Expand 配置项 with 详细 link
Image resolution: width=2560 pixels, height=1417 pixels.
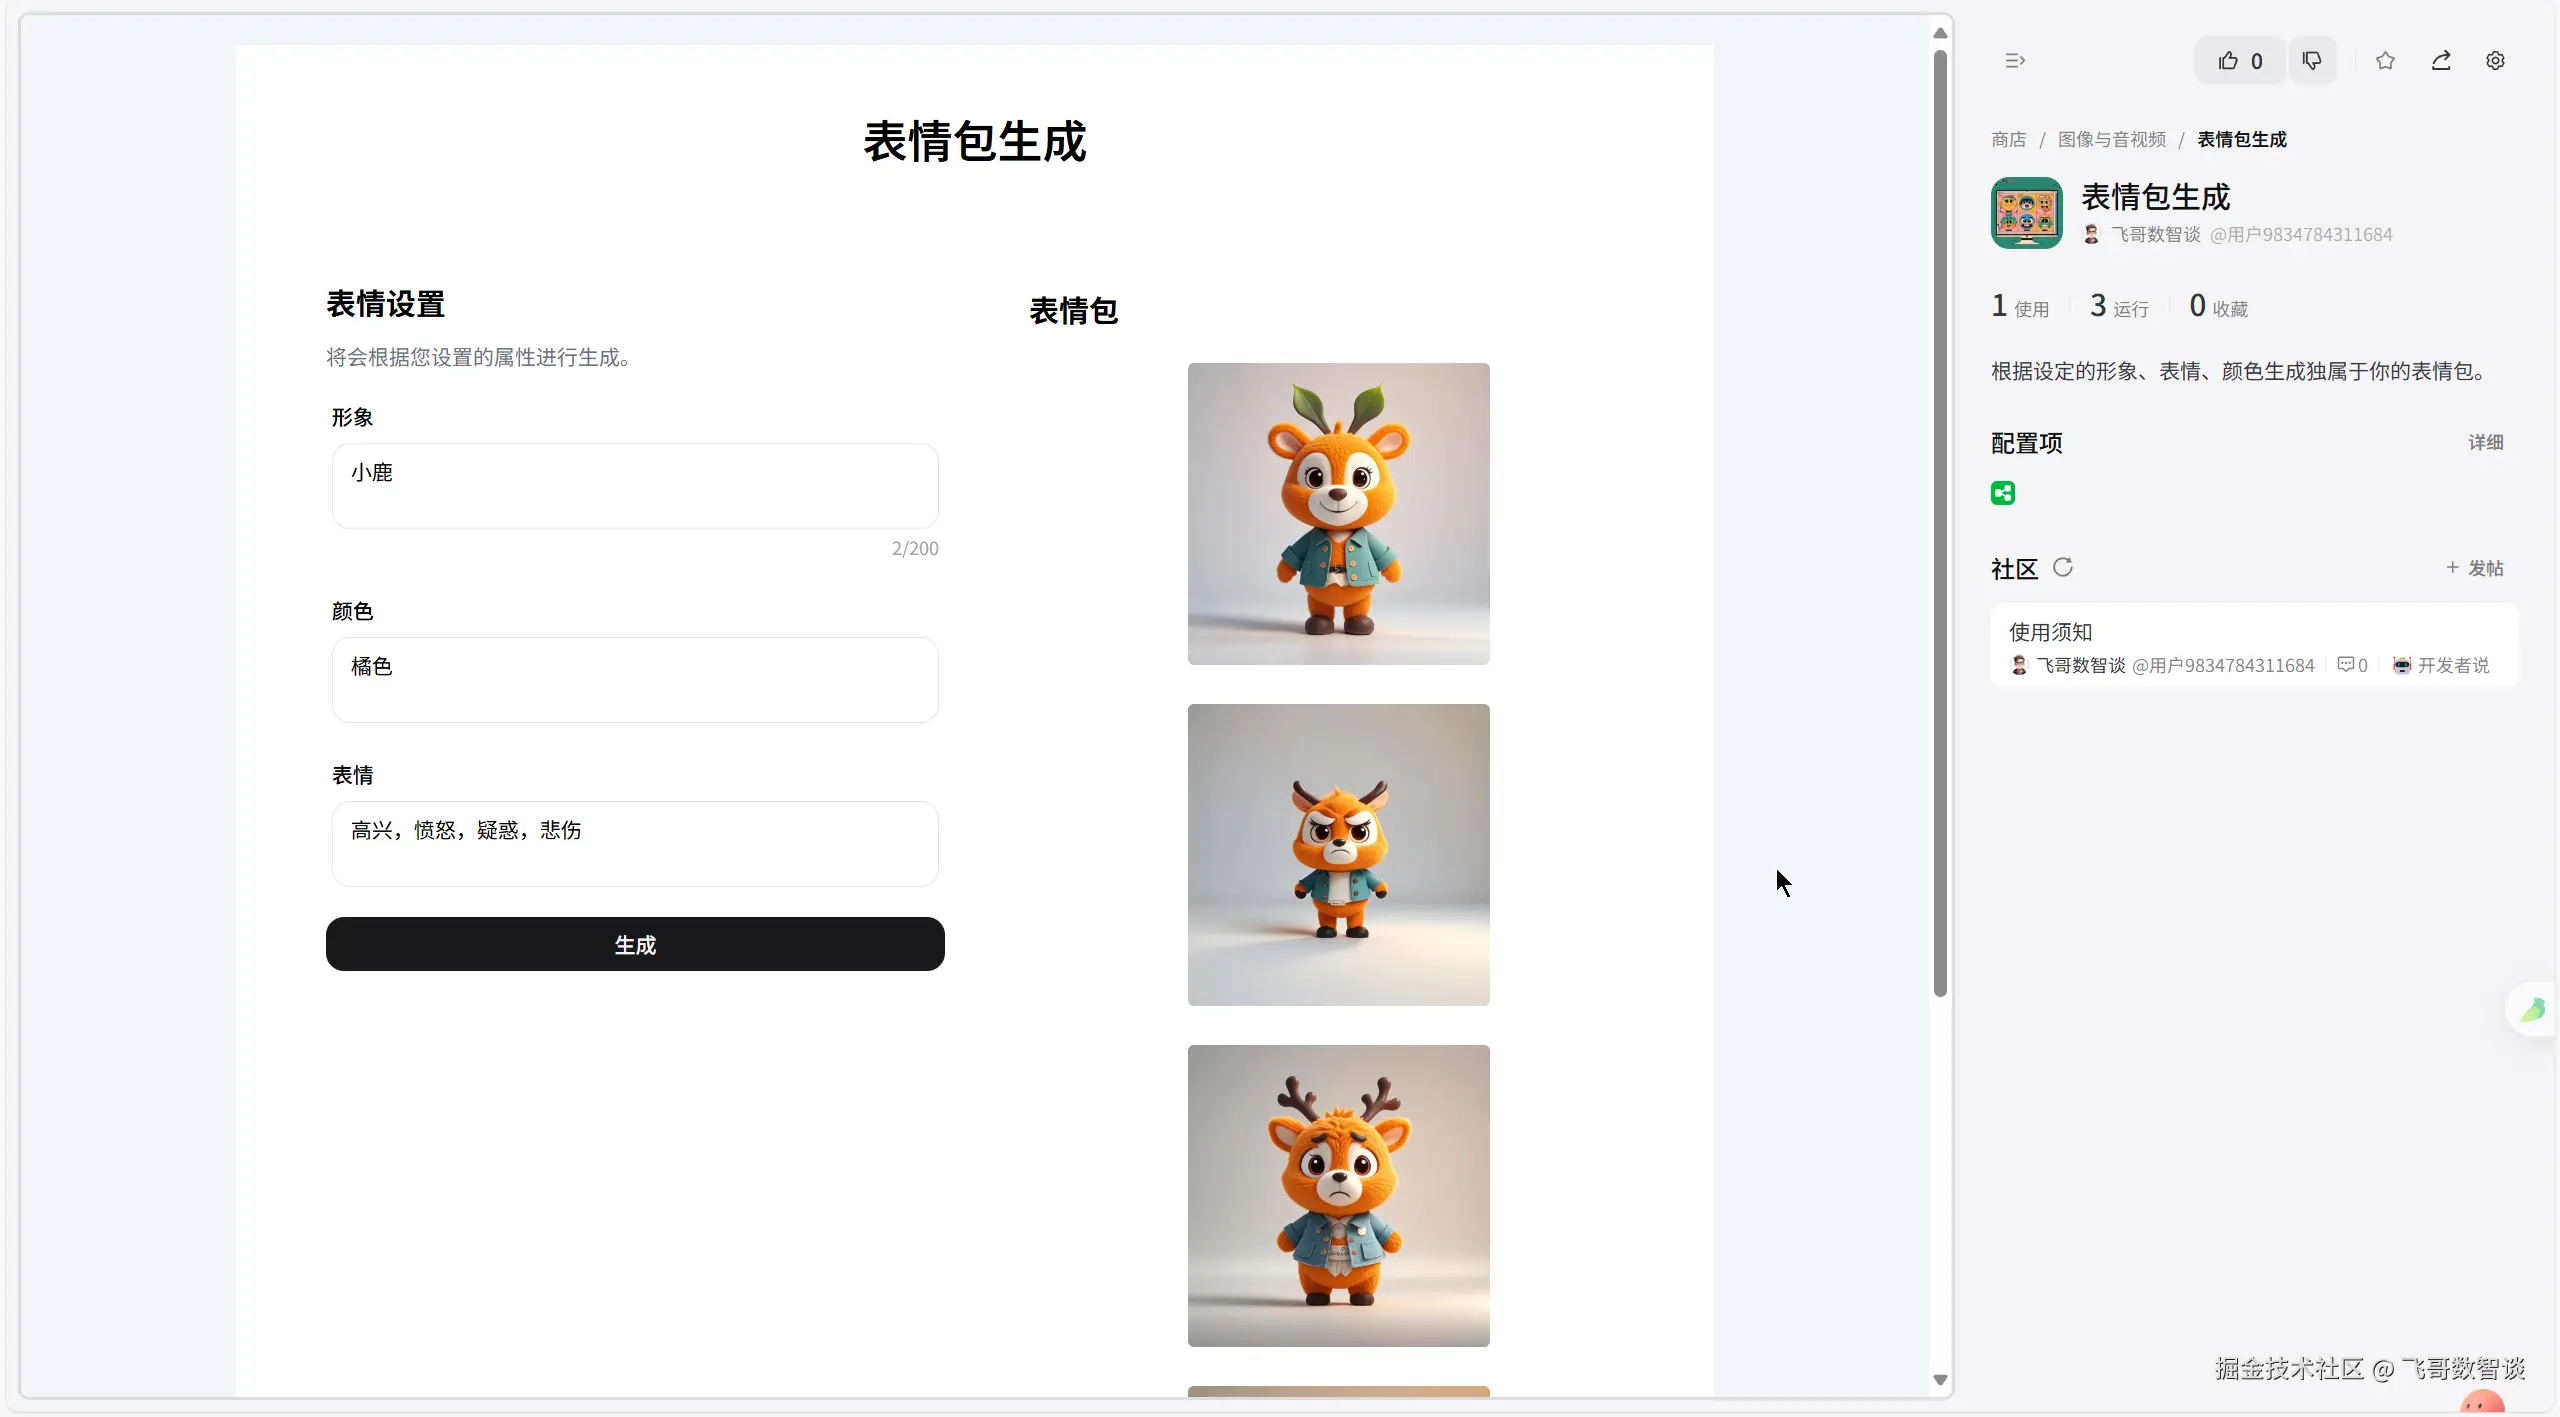click(x=2485, y=442)
